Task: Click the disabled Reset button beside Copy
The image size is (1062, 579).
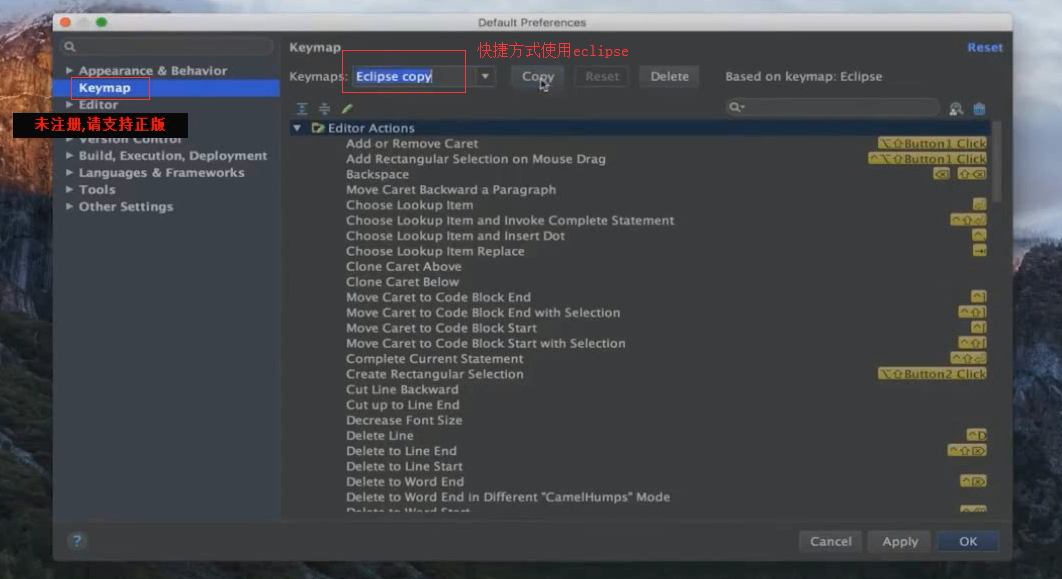Action: click(602, 76)
